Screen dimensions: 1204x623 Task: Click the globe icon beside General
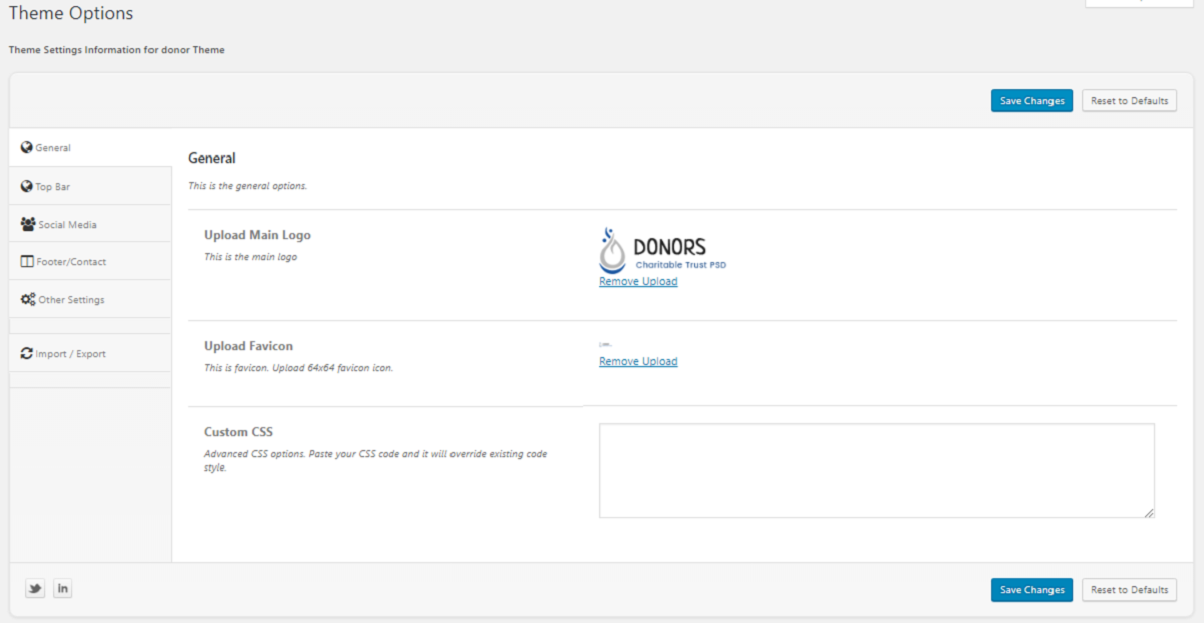[27, 147]
